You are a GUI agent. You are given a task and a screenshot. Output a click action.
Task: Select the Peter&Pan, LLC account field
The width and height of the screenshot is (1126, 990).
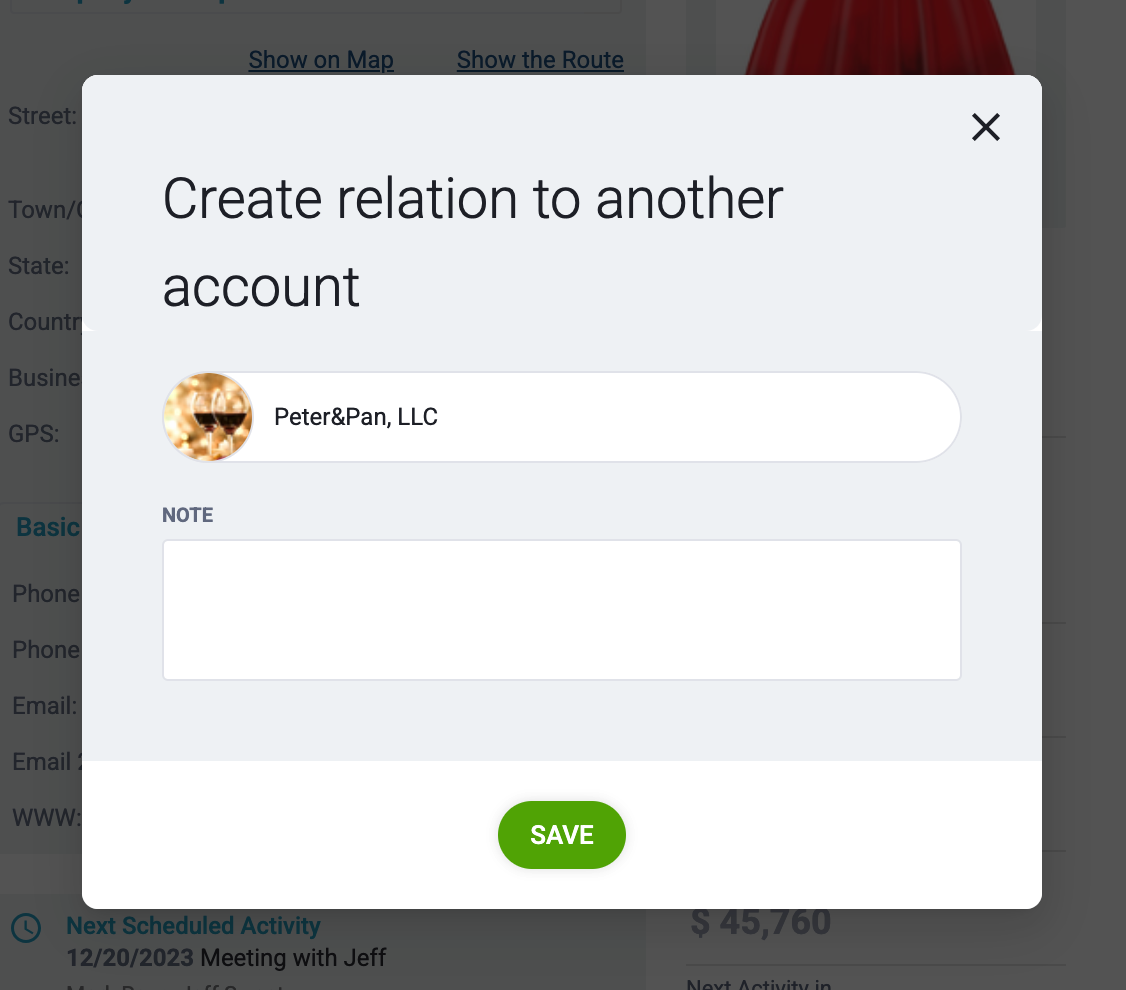pos(562,416)
